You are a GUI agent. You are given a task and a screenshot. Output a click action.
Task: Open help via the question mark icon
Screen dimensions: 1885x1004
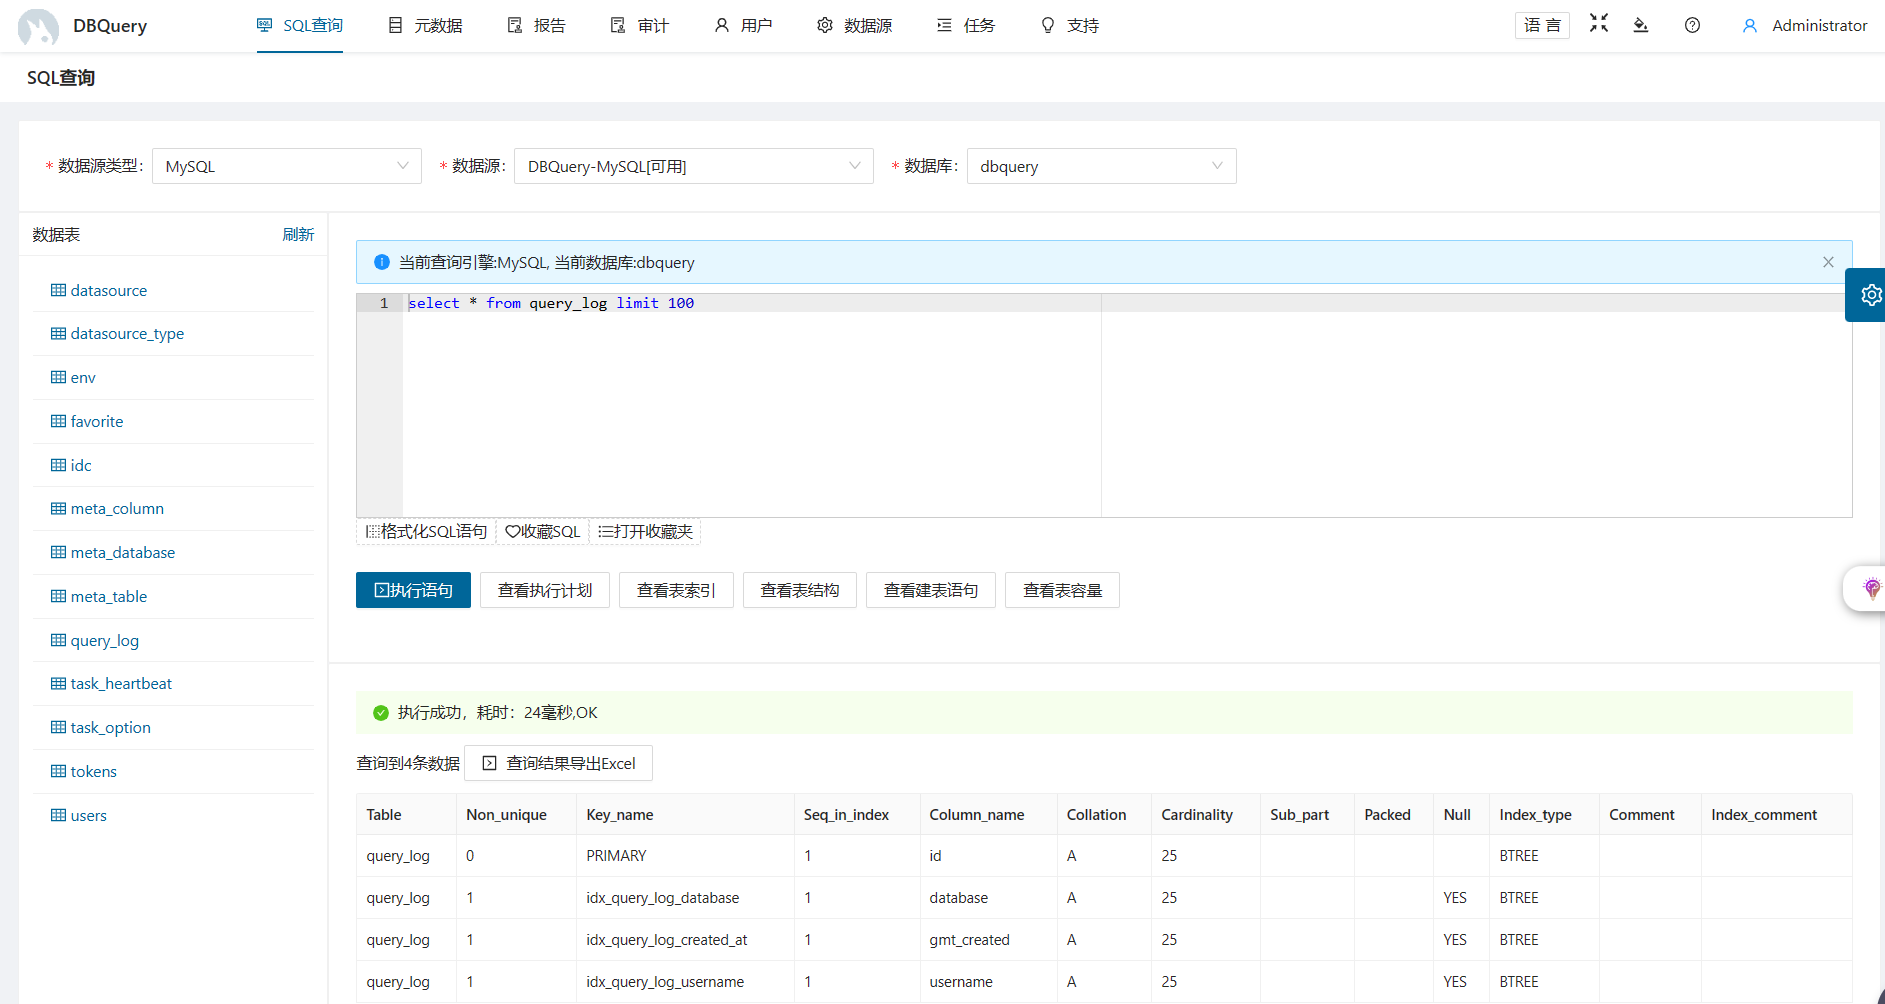[x=1692, y=25]
